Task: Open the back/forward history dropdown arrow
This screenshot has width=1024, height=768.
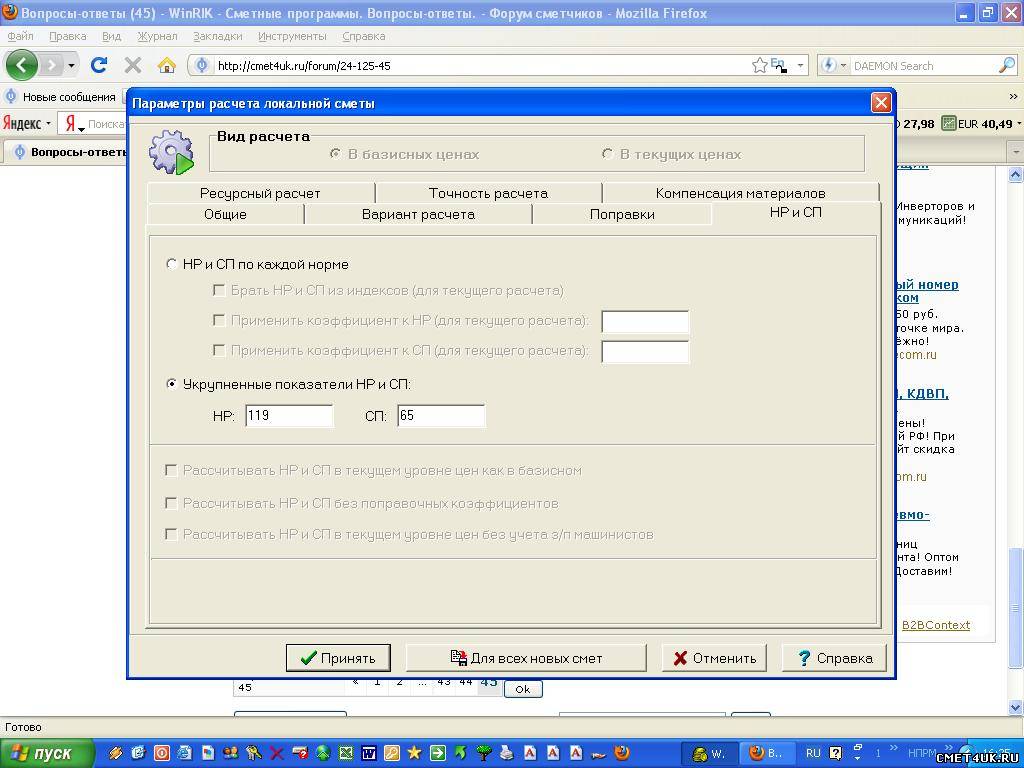Action: coord(71,65)
